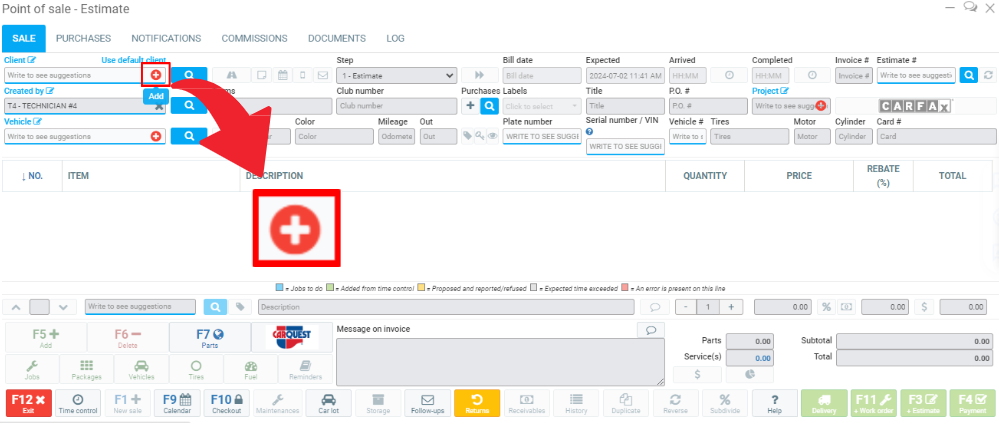Open the Carquest parts catalog logo
The height and width of the screenshot is (424, 999).
pyautogui.click(x=291, y=338)
